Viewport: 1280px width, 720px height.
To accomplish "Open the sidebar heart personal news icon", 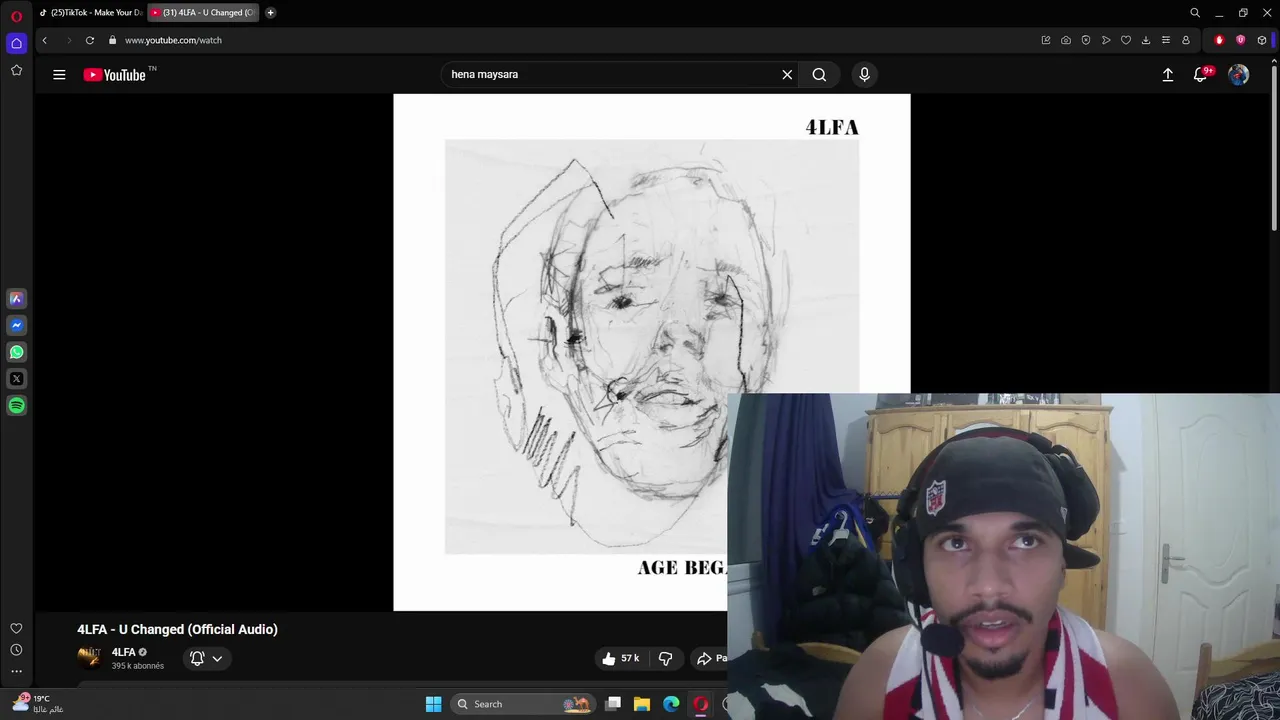I will point(16,628).
